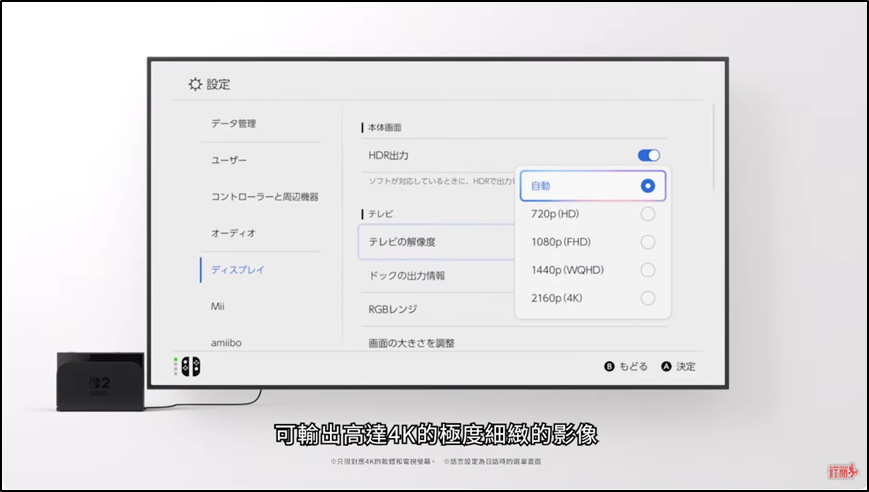The width and height of the screenshot is (869, 492).
Task: Click the settings page scrollbar
Action: tap(713, 147)
